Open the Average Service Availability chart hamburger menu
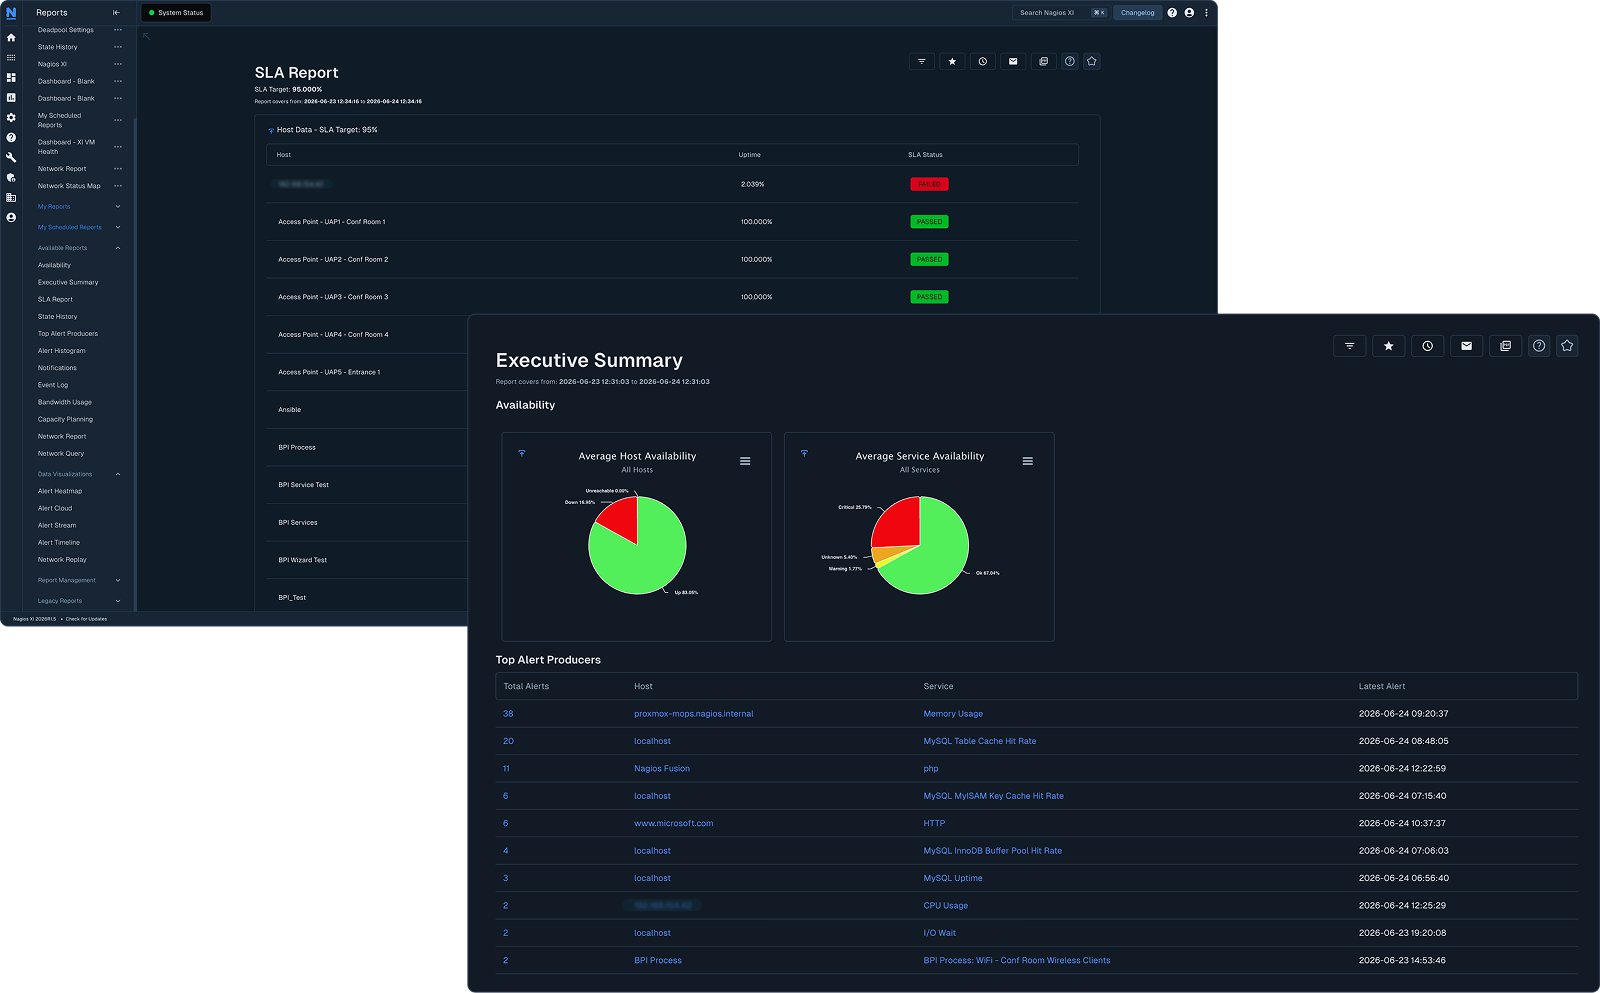The height and width of the screenshot is (993, 1600). coord(1027,461)
